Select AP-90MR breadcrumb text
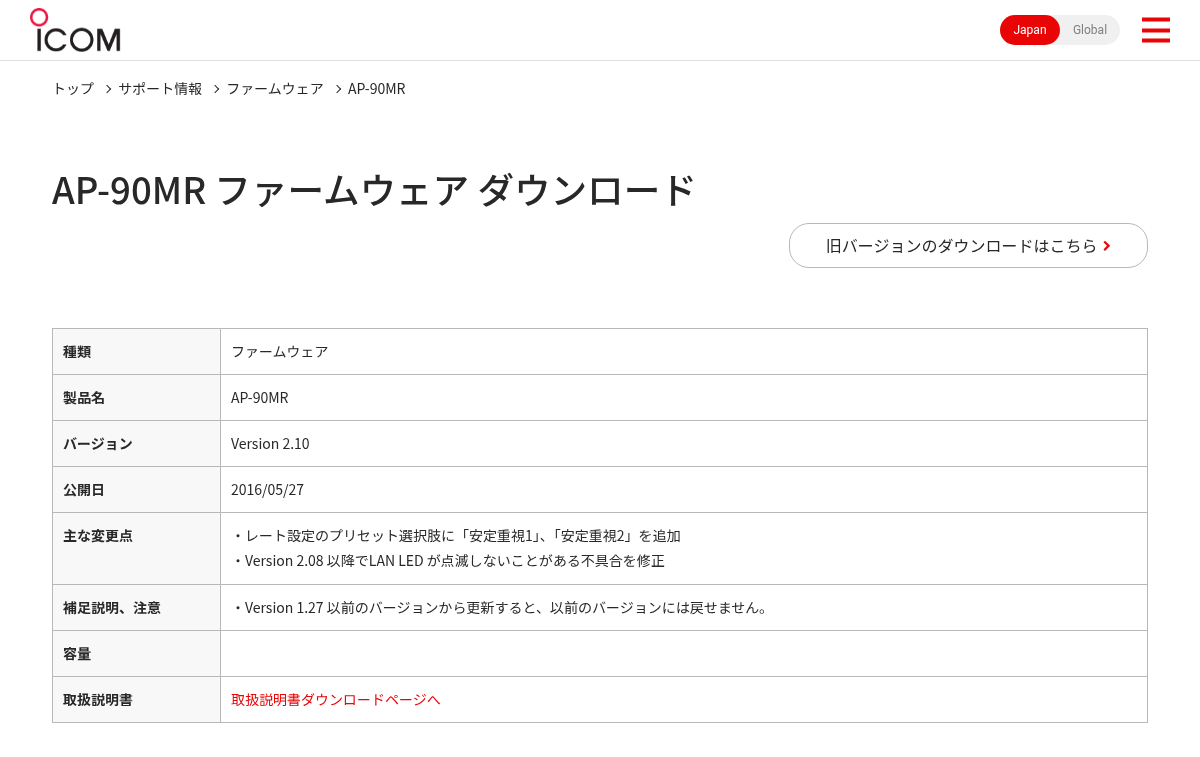1200x757 pixels. pyautogui.click(x=377, y=88)
